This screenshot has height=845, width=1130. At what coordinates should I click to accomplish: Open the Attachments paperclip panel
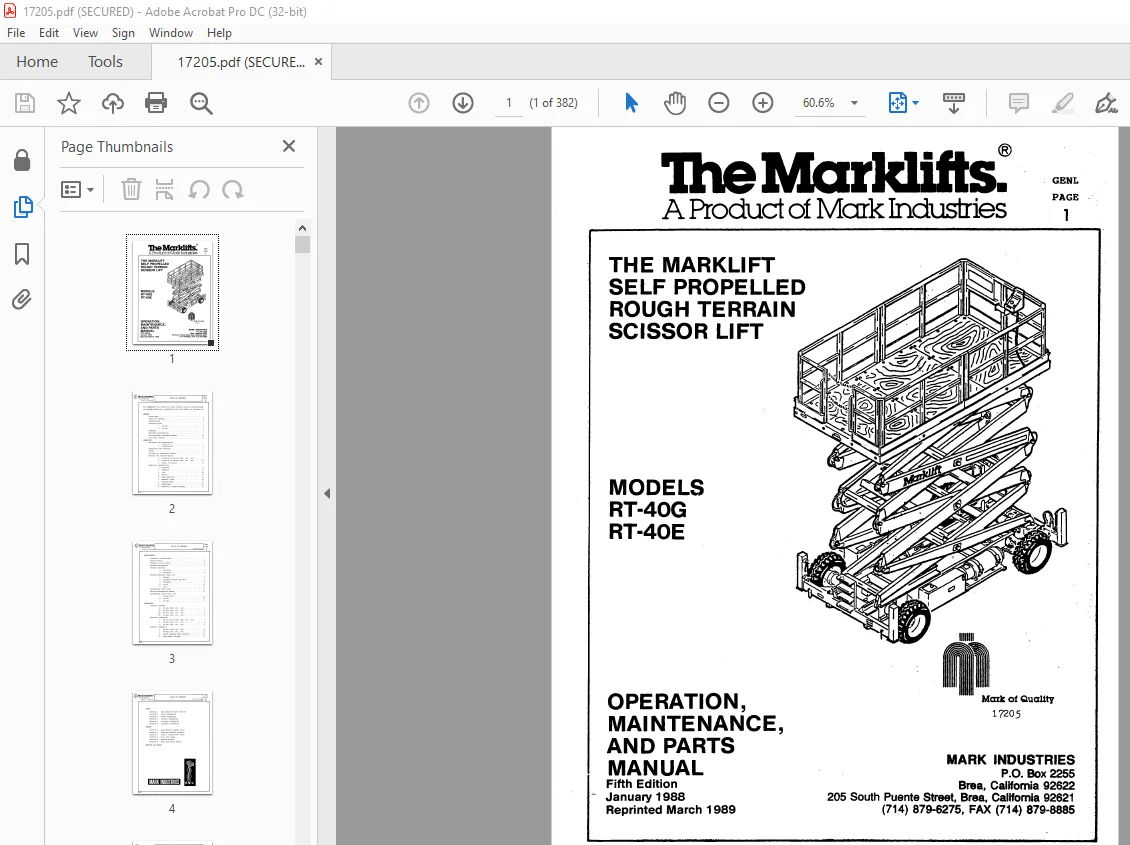pyautogui.click(x=22, y=299)
